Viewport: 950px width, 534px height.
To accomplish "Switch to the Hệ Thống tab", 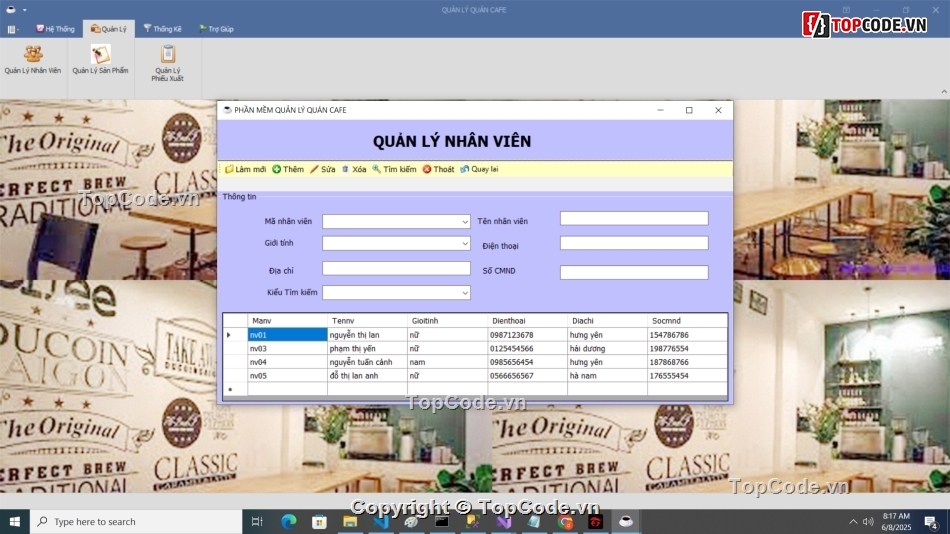I will pos(55,29).
